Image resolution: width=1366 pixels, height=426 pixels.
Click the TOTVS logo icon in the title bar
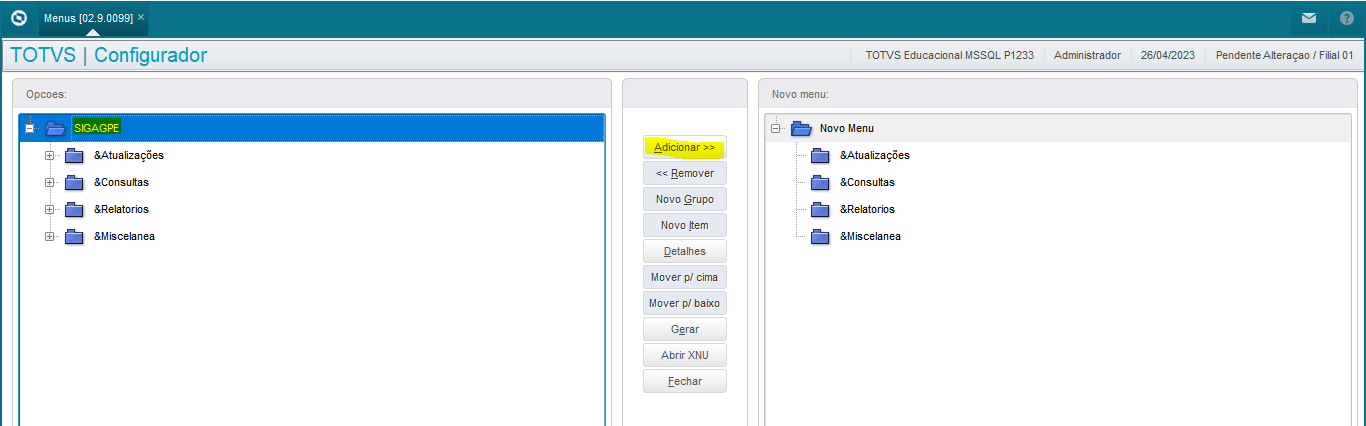pyautogui.click(x=18, y=18)
